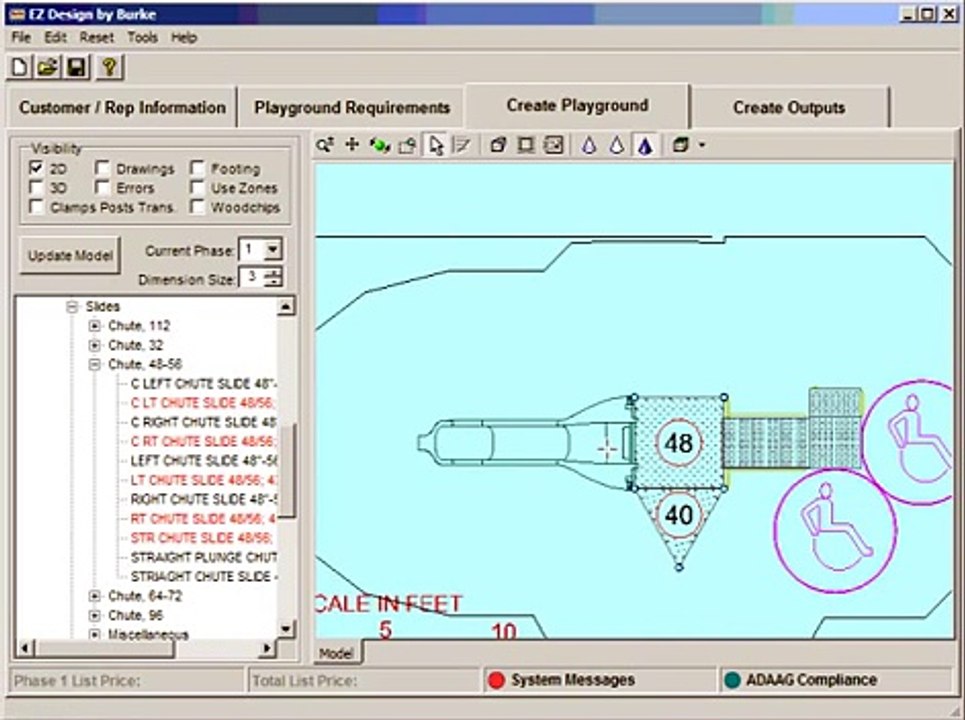Select the Pan cross-arrows tool
Viewport: 965px width, 720px height.
point(352,145)
